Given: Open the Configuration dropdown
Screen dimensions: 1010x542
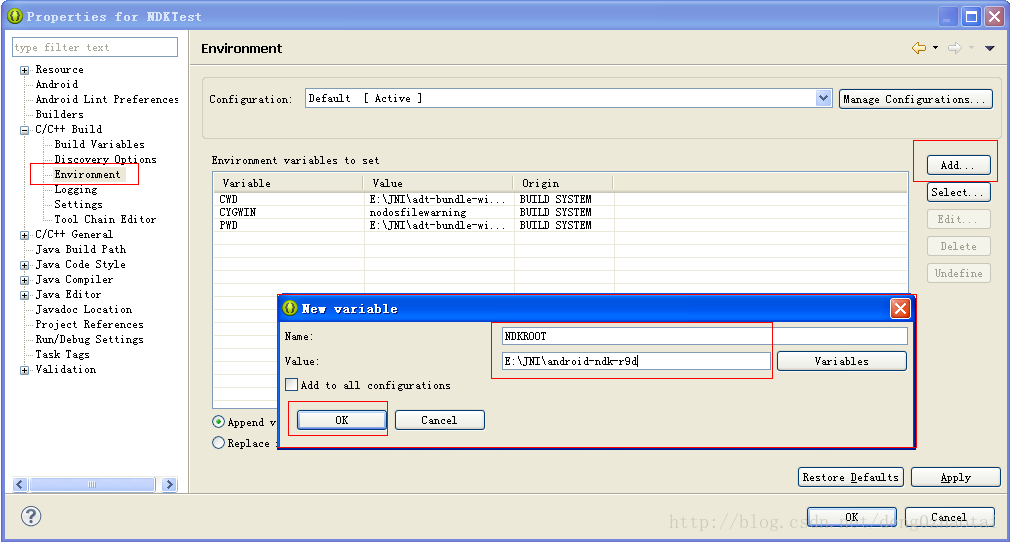Looking at the screenshot, I should point(823,98).
